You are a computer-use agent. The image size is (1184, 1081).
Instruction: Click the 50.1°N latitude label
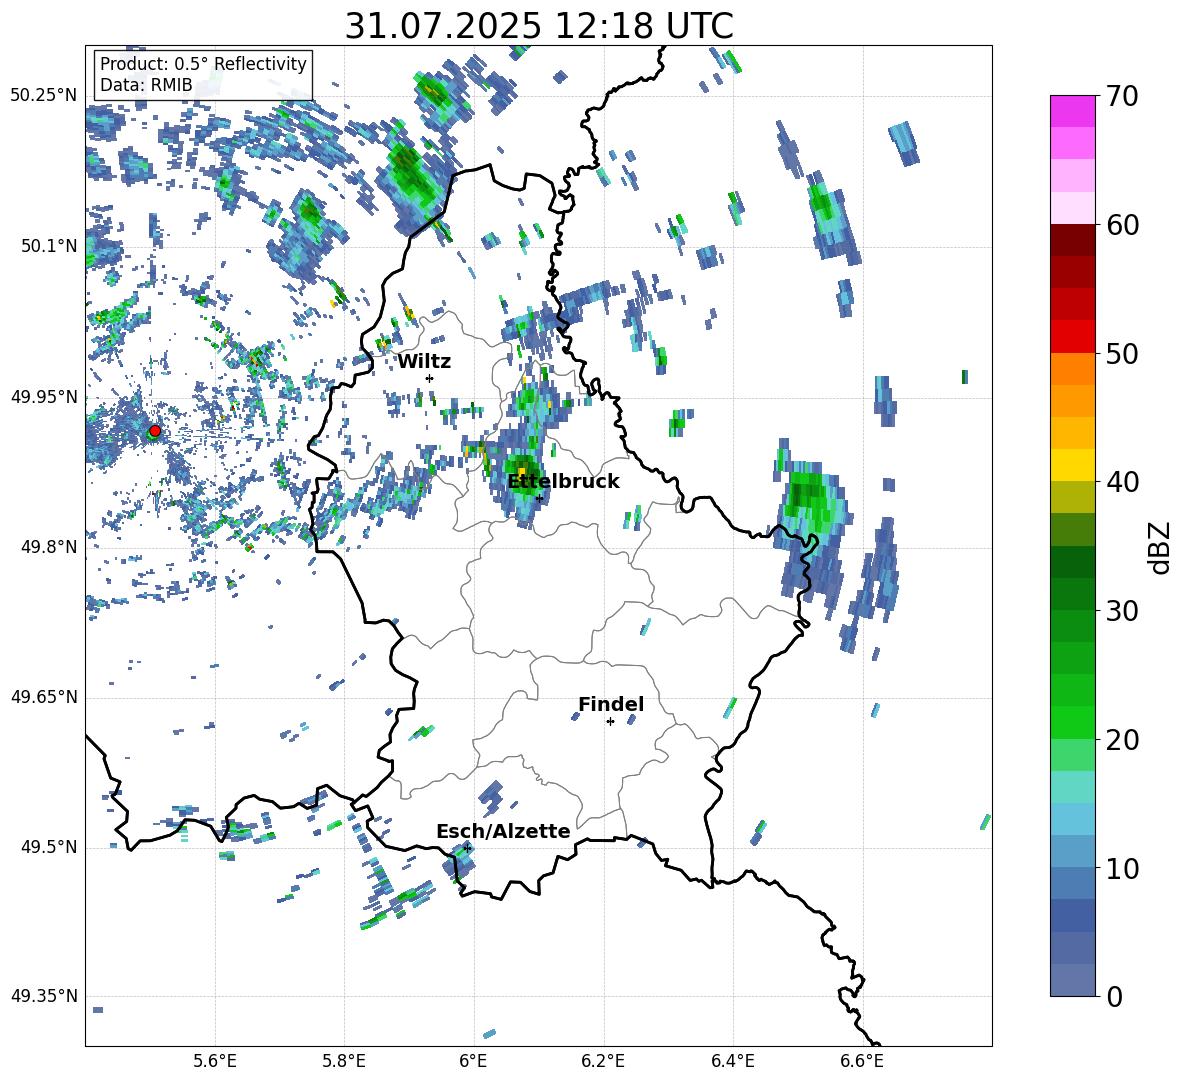click(49, 246)
